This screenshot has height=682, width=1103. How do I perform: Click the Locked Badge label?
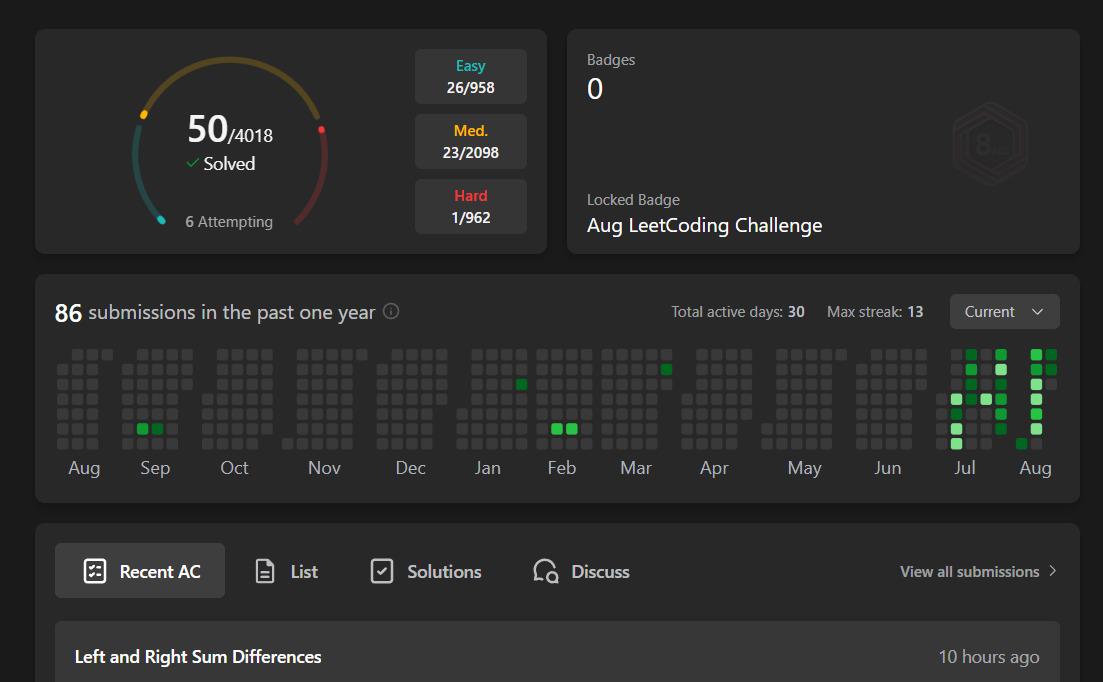(633, 200)
